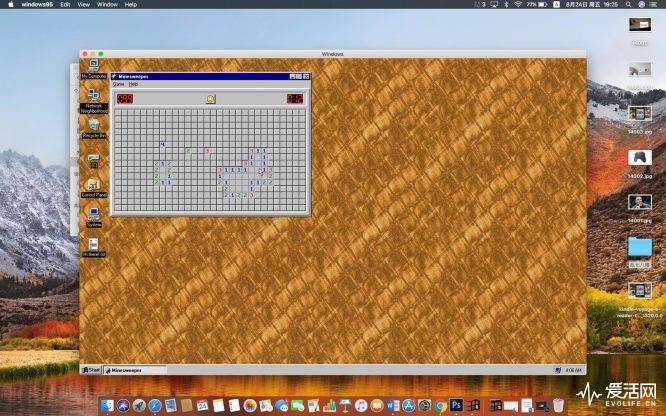Open the View menu in the Mac menu bar
The height and width of the screenshot is (416, 666).
click(84, 4)
